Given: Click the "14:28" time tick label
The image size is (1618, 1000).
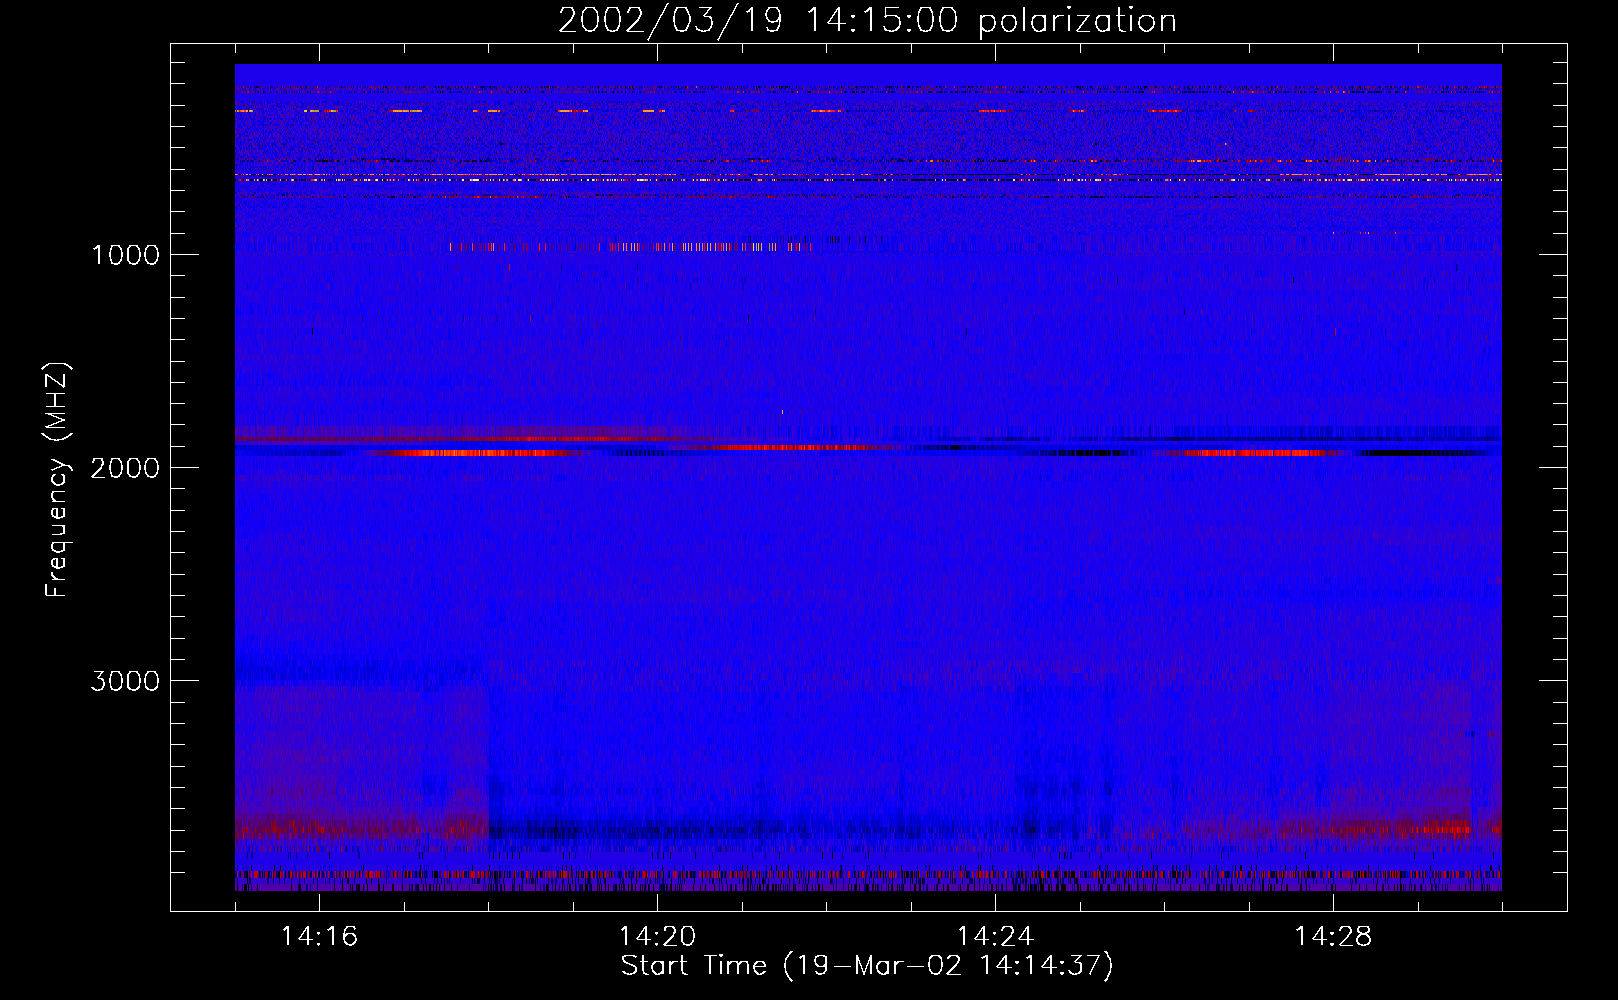Looking at the screenshot, I should (x=1333, y=937).
